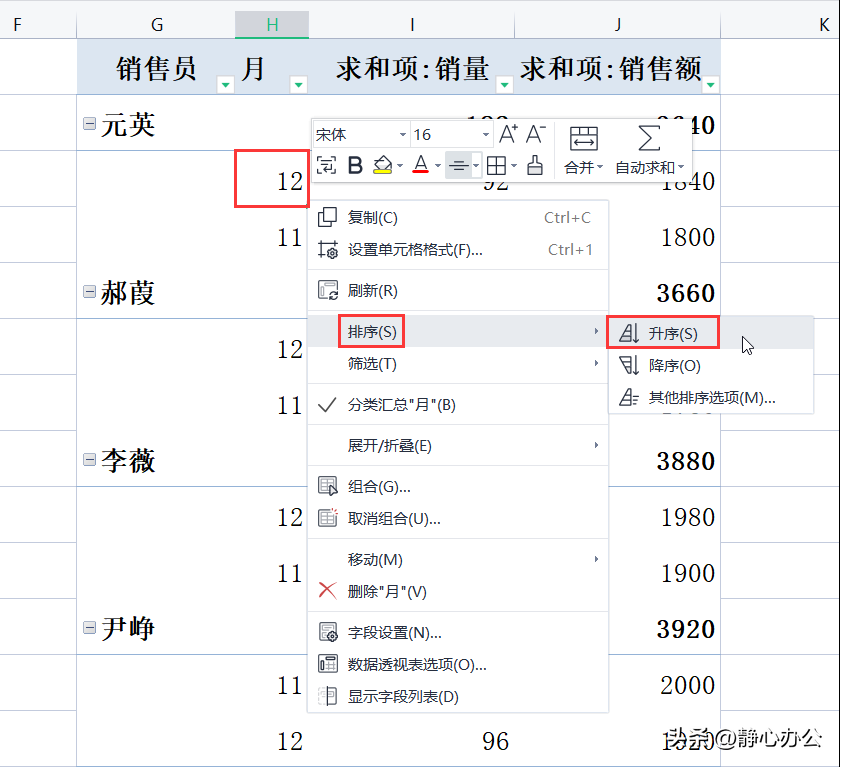Click the 求和项:销量 header cell

click(411, 67)
